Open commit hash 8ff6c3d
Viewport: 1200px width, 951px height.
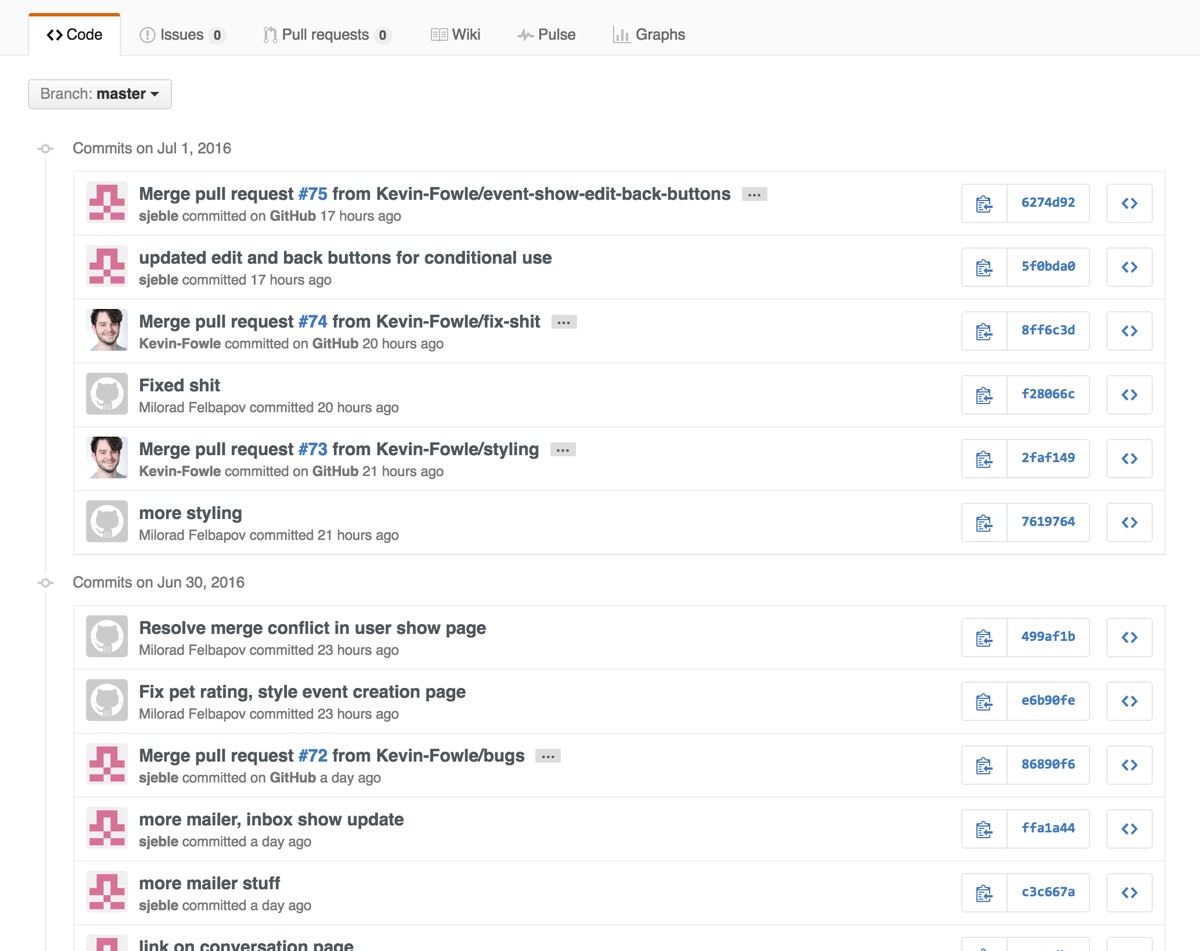point(1048,330)
